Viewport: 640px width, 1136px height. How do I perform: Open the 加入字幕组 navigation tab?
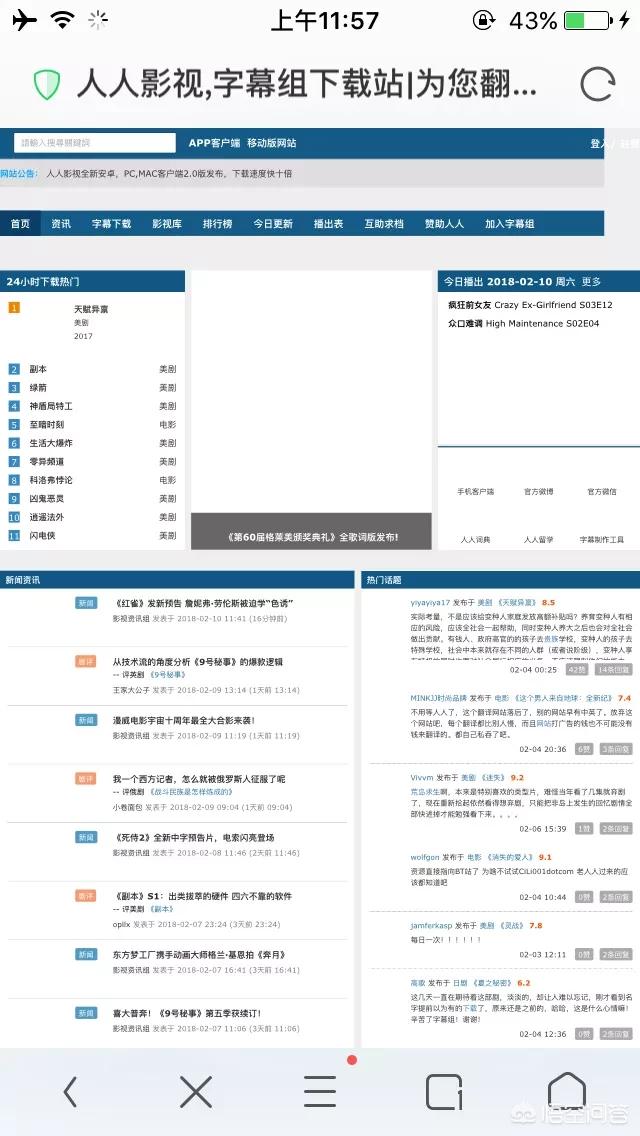coord(510,224)
